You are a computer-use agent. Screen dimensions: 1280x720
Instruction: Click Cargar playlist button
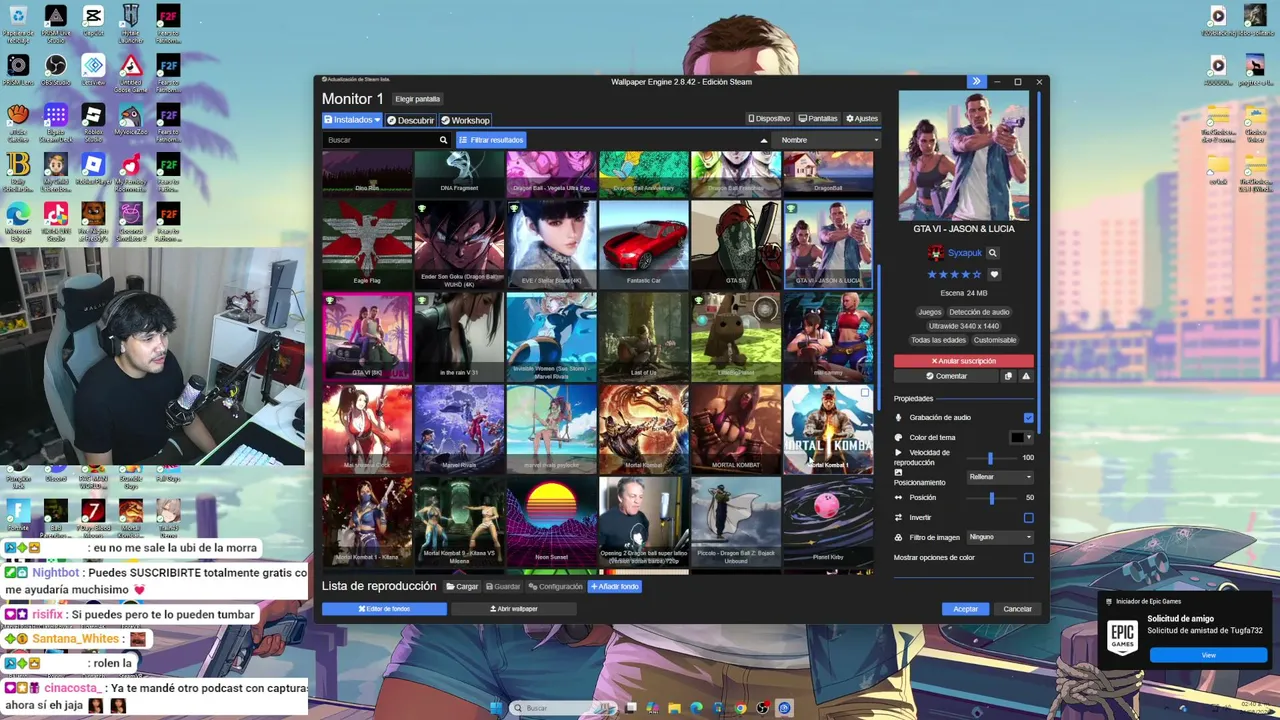[x=462, y=587]
